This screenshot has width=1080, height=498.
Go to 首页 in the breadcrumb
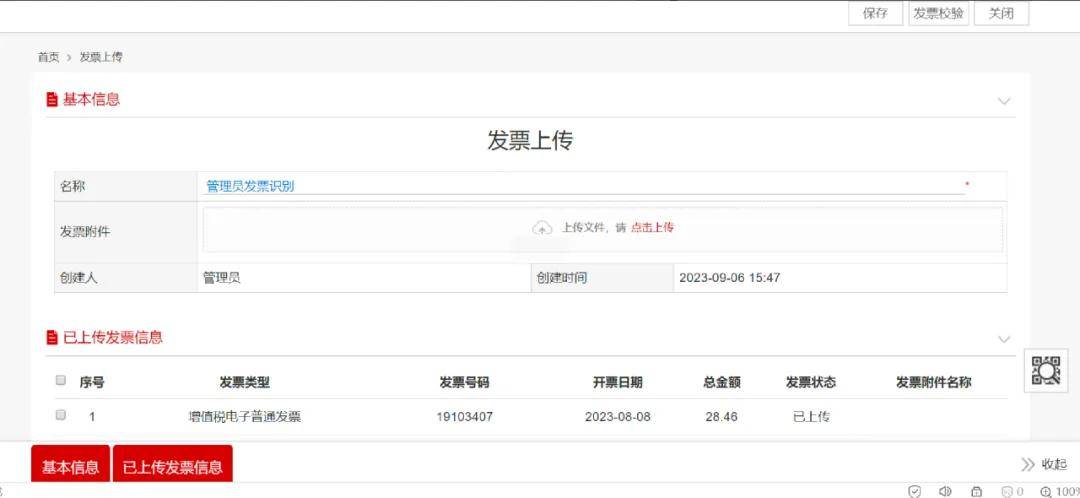click(x=48, y=57)
